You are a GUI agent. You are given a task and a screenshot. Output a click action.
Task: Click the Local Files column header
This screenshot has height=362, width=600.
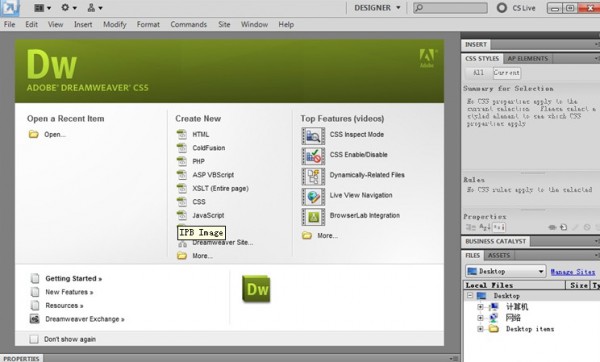pos(514,285)
